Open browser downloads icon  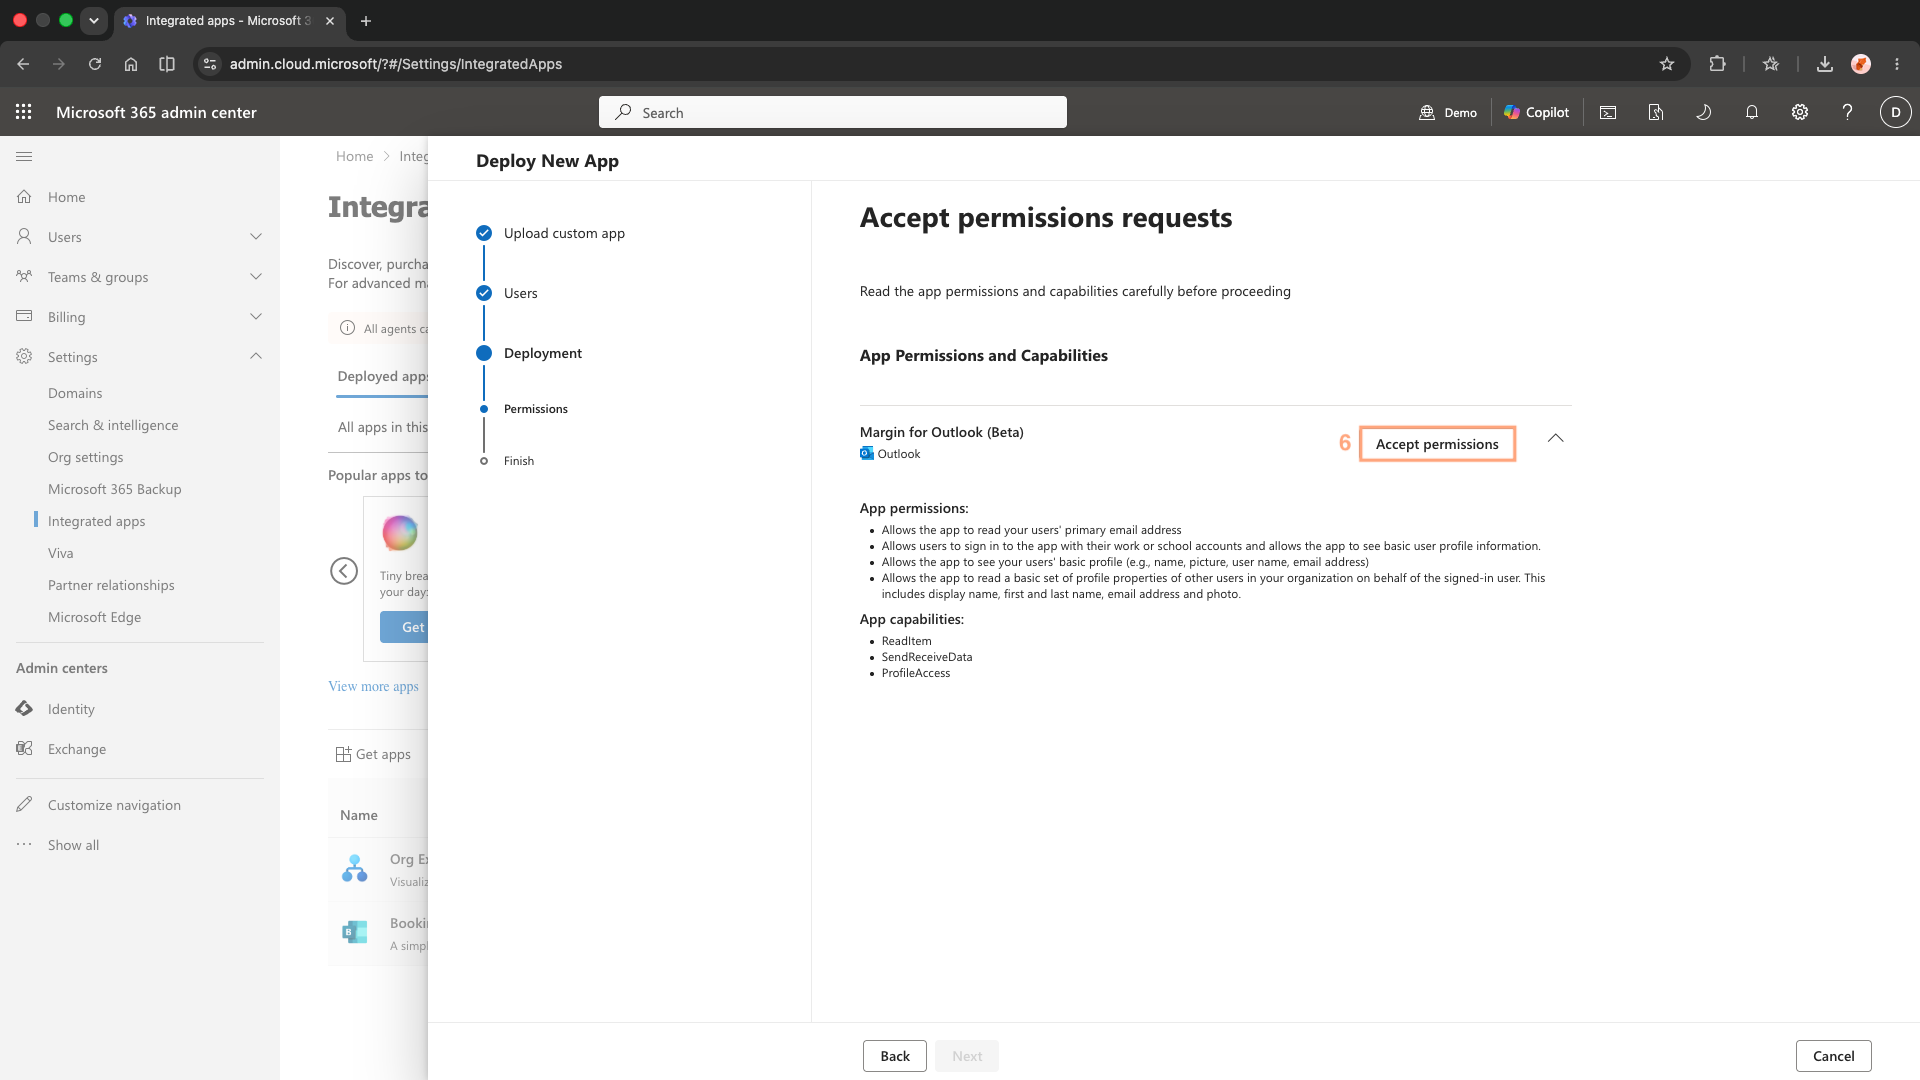[x=1825, y=64]
